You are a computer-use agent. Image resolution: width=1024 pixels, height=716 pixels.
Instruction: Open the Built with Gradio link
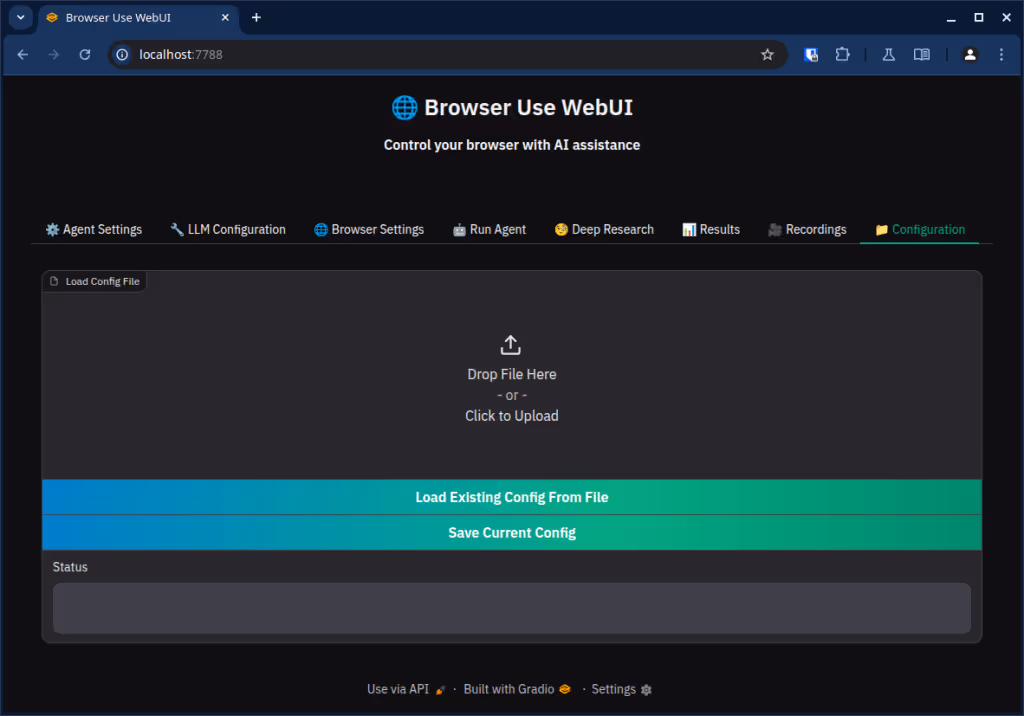(517, 689)
